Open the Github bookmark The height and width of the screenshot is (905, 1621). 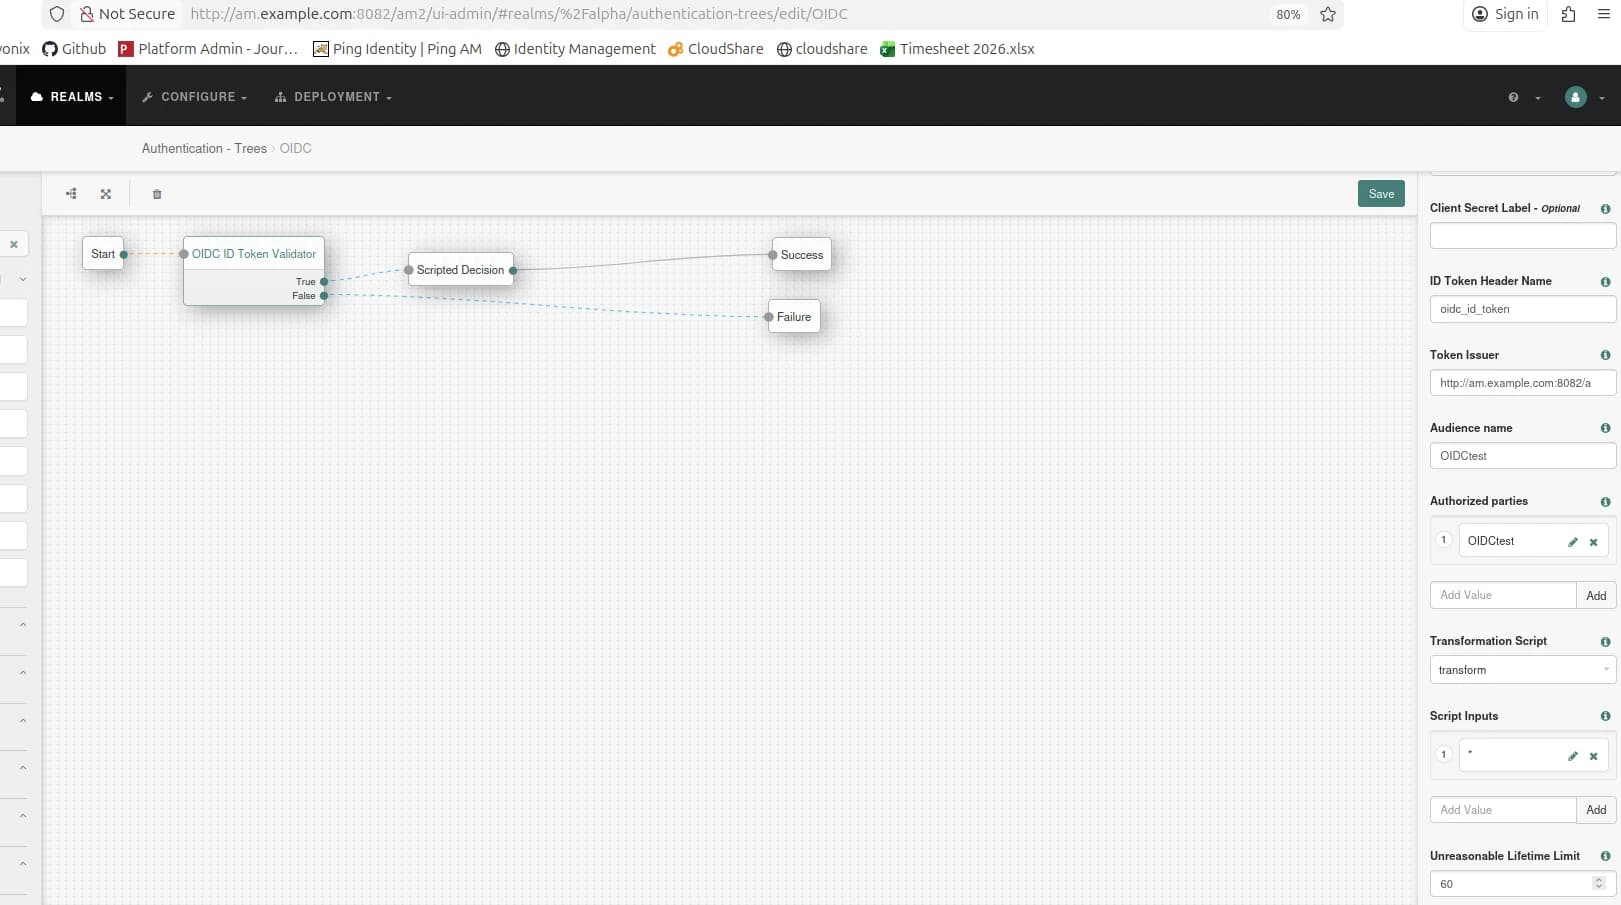pos(74,49)
